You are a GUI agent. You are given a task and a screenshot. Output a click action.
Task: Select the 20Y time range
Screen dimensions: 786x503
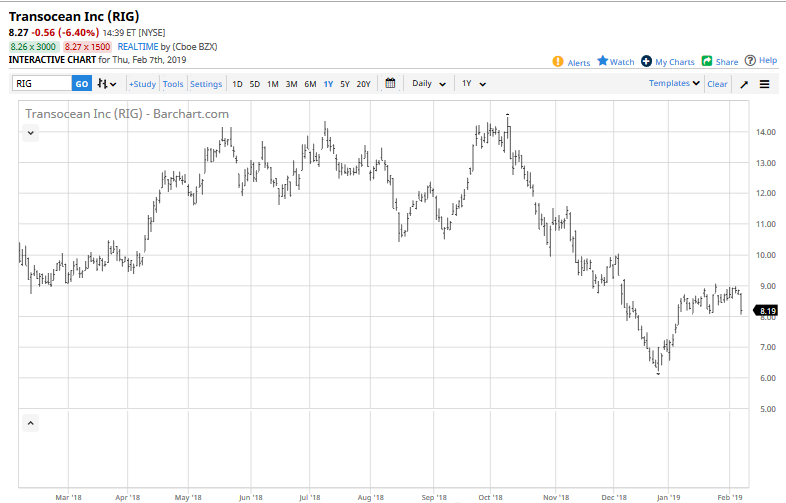363,84
